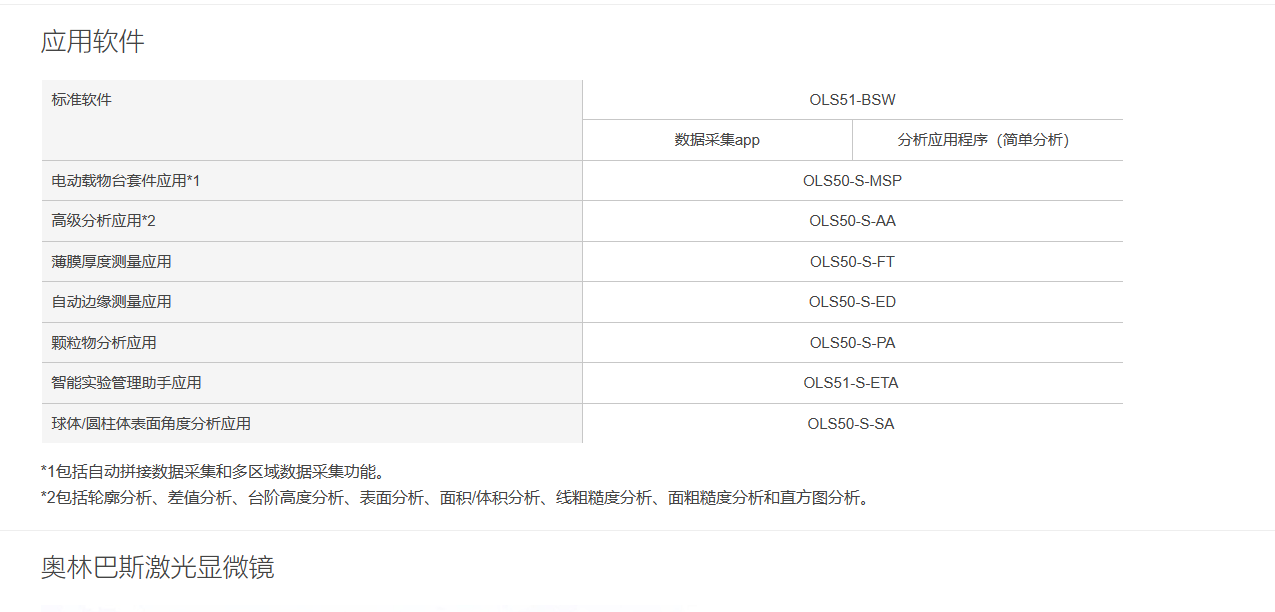Select the 球体/圆柱体表面角度分析应用 row label
This screenshot has height=612, width=1275.
point(151,424)
